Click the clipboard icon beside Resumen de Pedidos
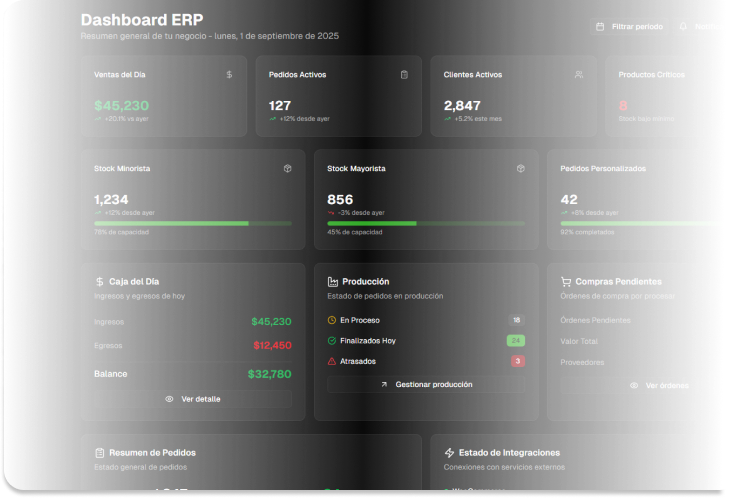The width and height of the screenshot is (743, 498). point(100,453)
